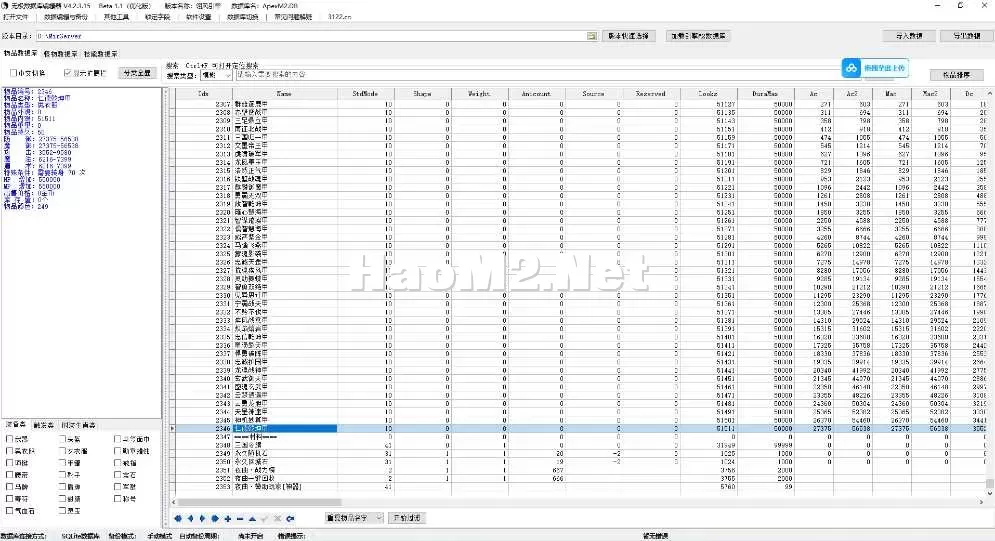
Task: Check the 宝石 category checkbox
Action: coord(117,474)
